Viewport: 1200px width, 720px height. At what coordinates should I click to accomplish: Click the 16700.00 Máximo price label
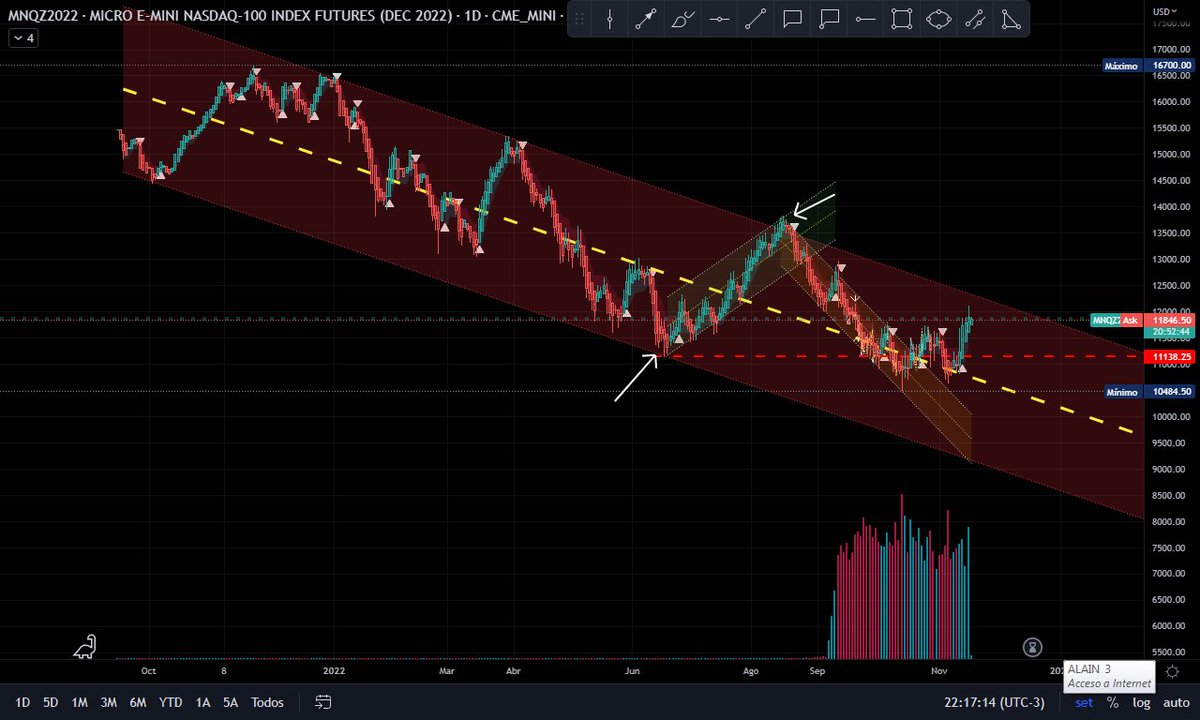point(1148,66)
